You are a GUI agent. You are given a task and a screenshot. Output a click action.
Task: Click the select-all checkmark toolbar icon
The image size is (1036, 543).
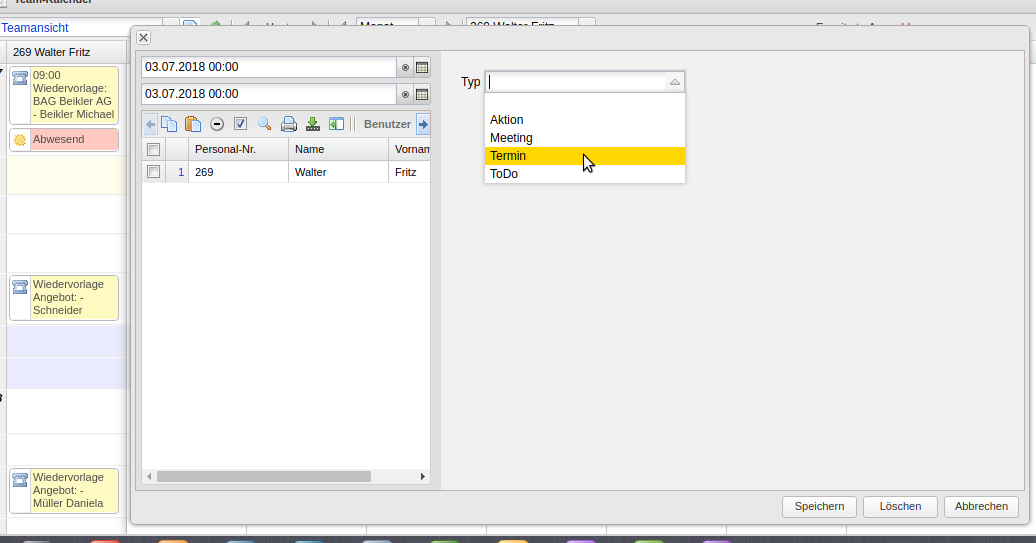coord(241,124)
